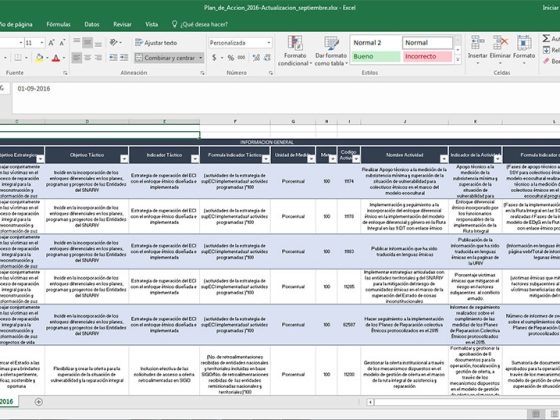This screenshot has height=420, width=560.
Task: Apply the Normal cell style
Action: (428, 43)
